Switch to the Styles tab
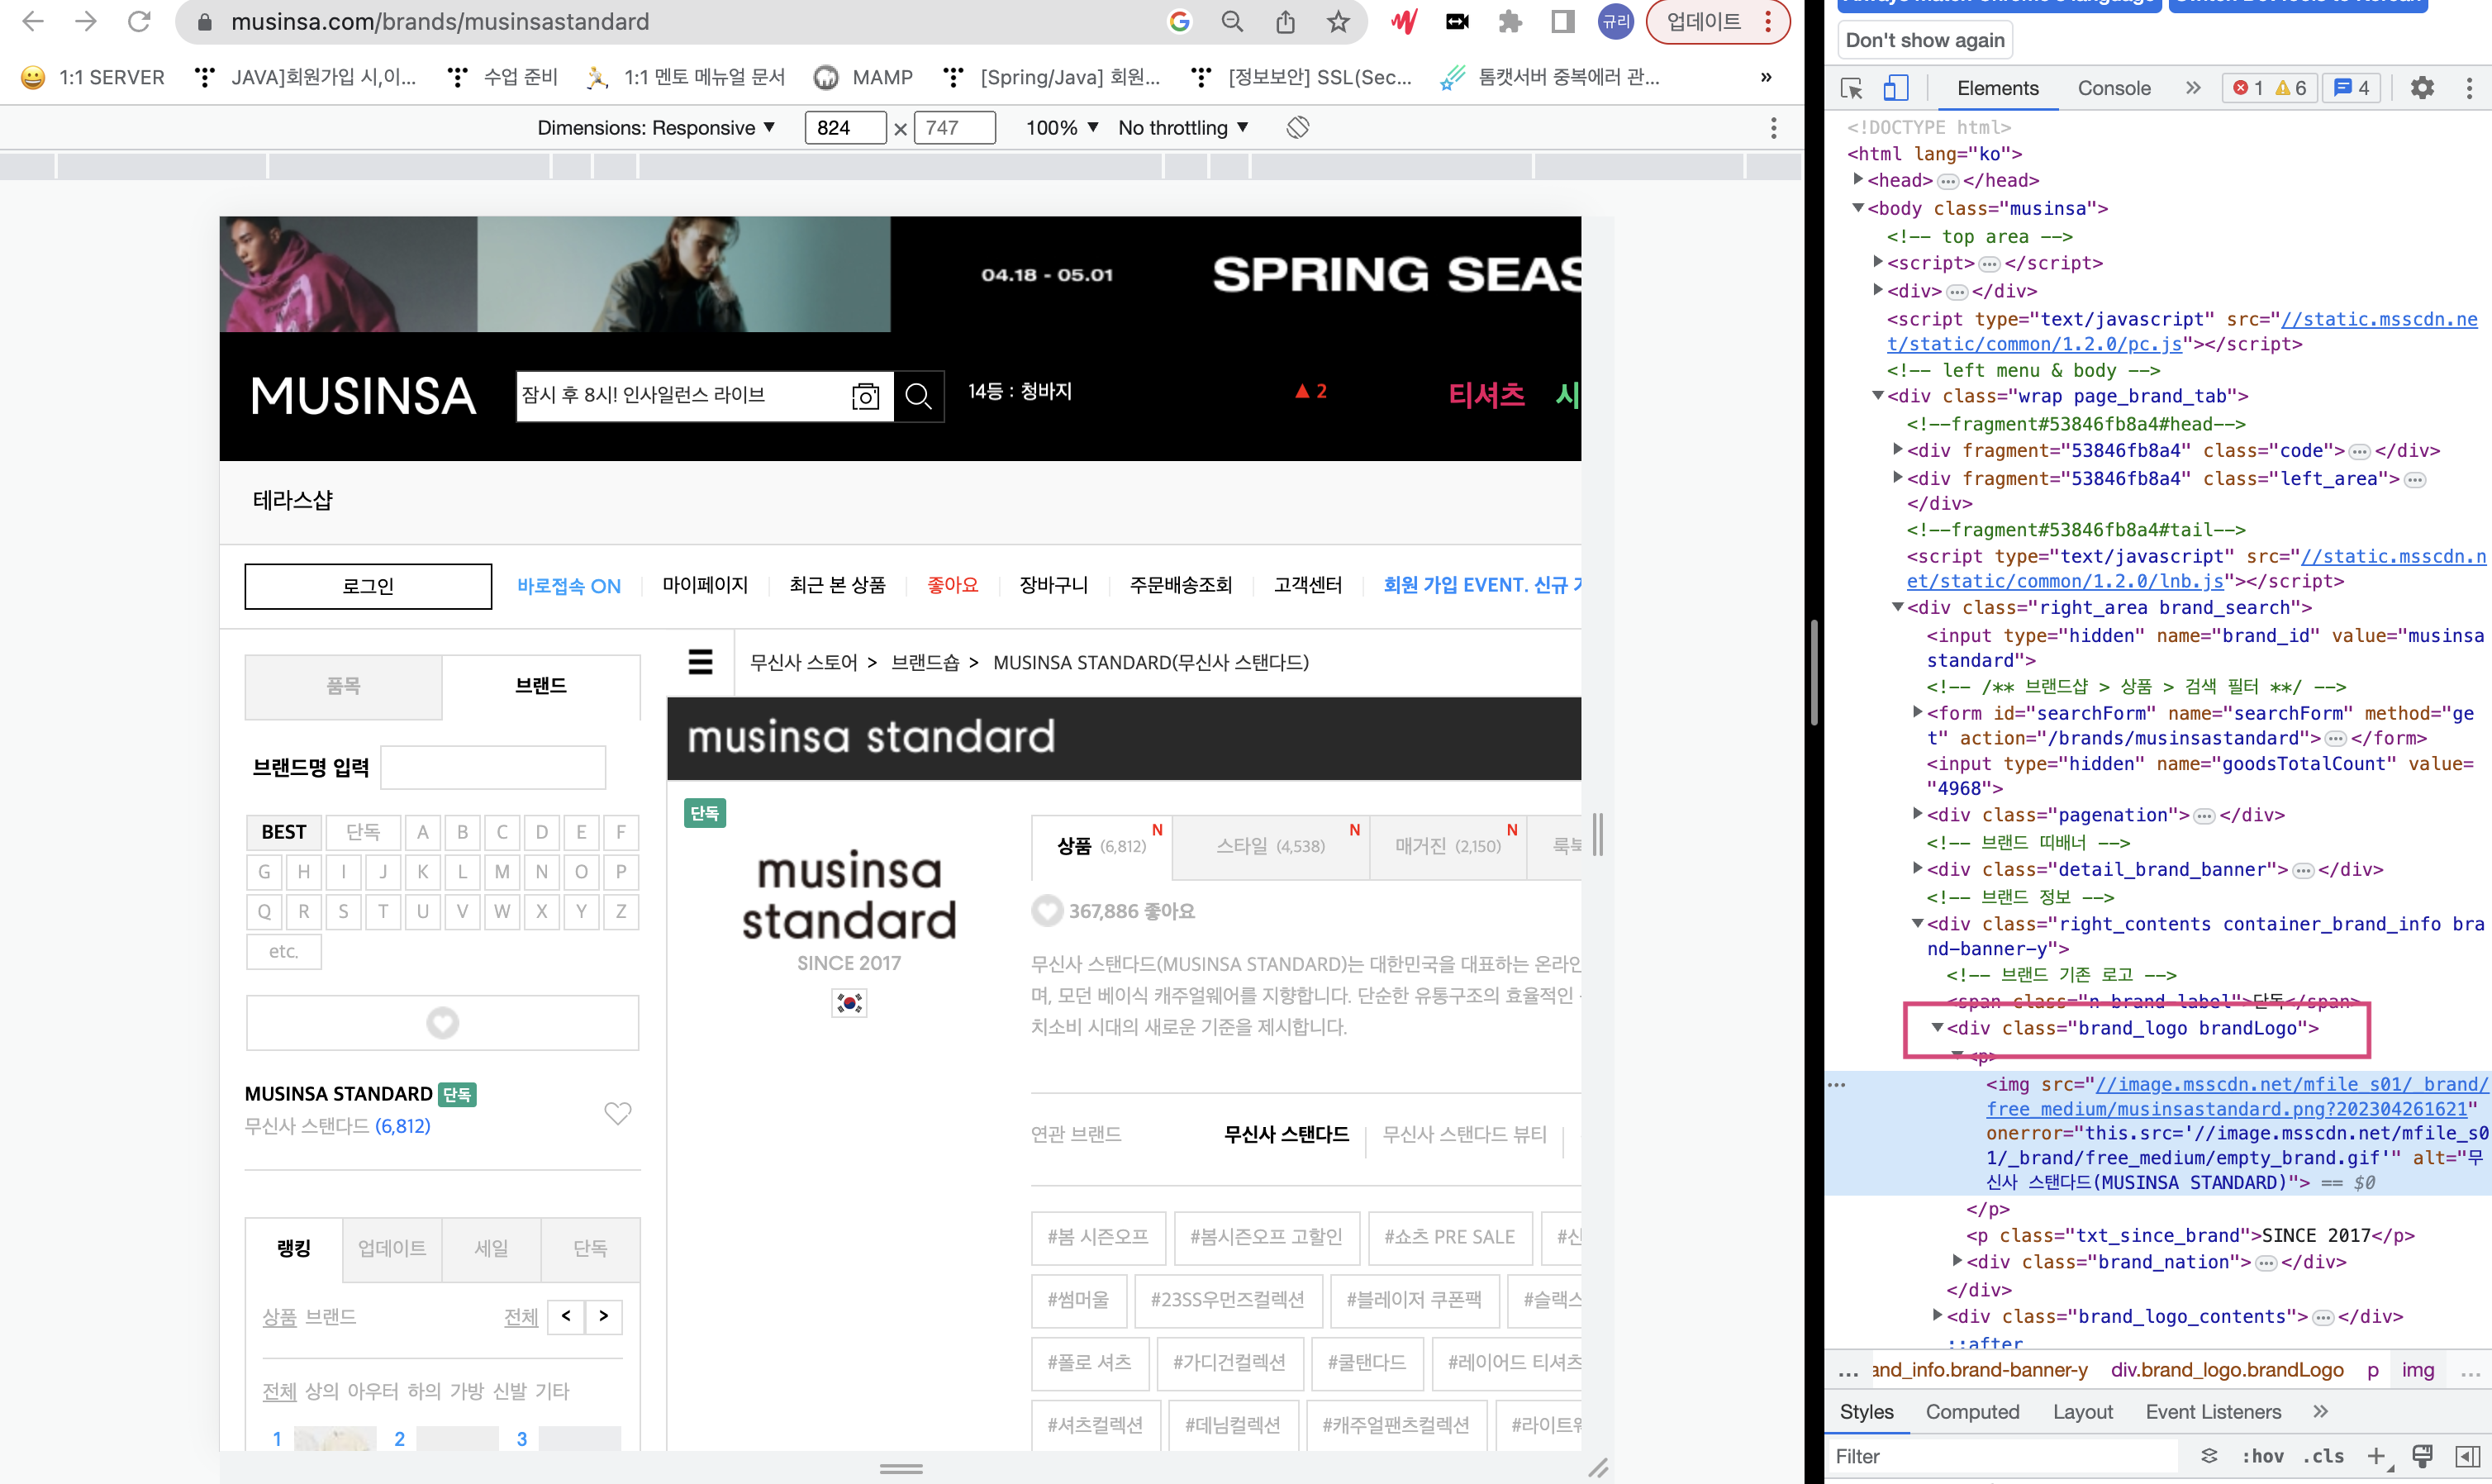Viewport: 2492px width, 1484px height. point(1866,1411)
